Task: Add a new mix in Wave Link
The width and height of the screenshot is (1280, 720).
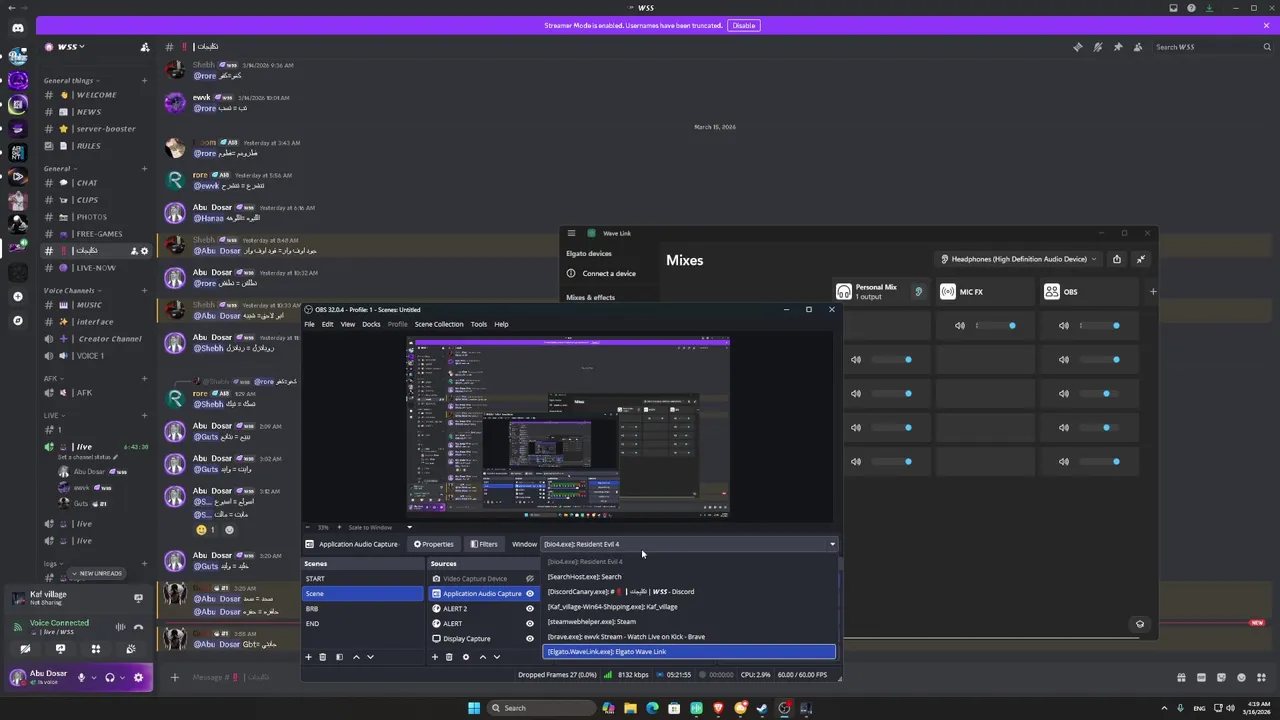Action: click(x=1153, y=292)
